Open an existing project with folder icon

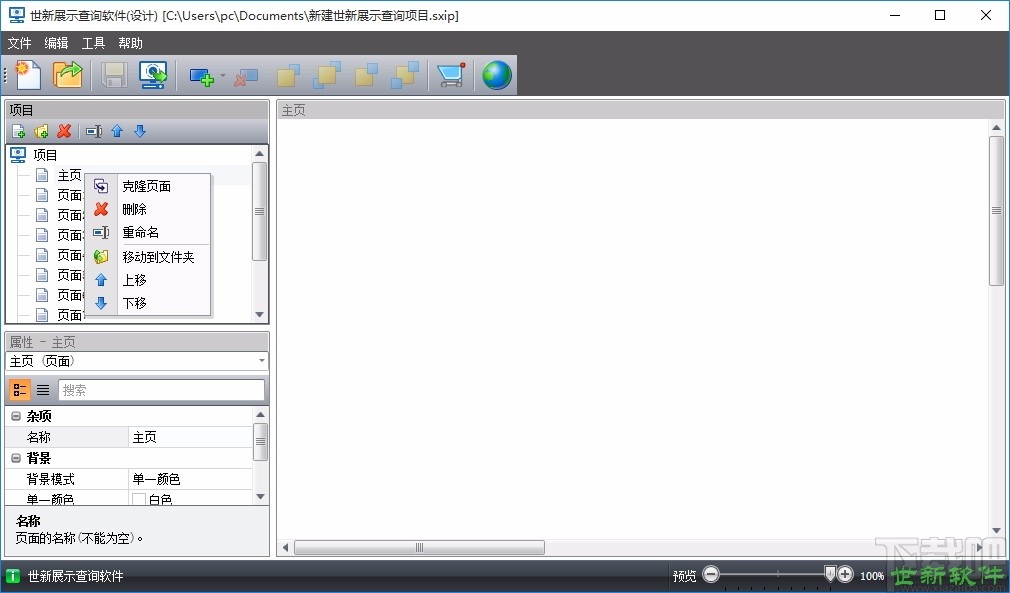(x=68, y=75)
